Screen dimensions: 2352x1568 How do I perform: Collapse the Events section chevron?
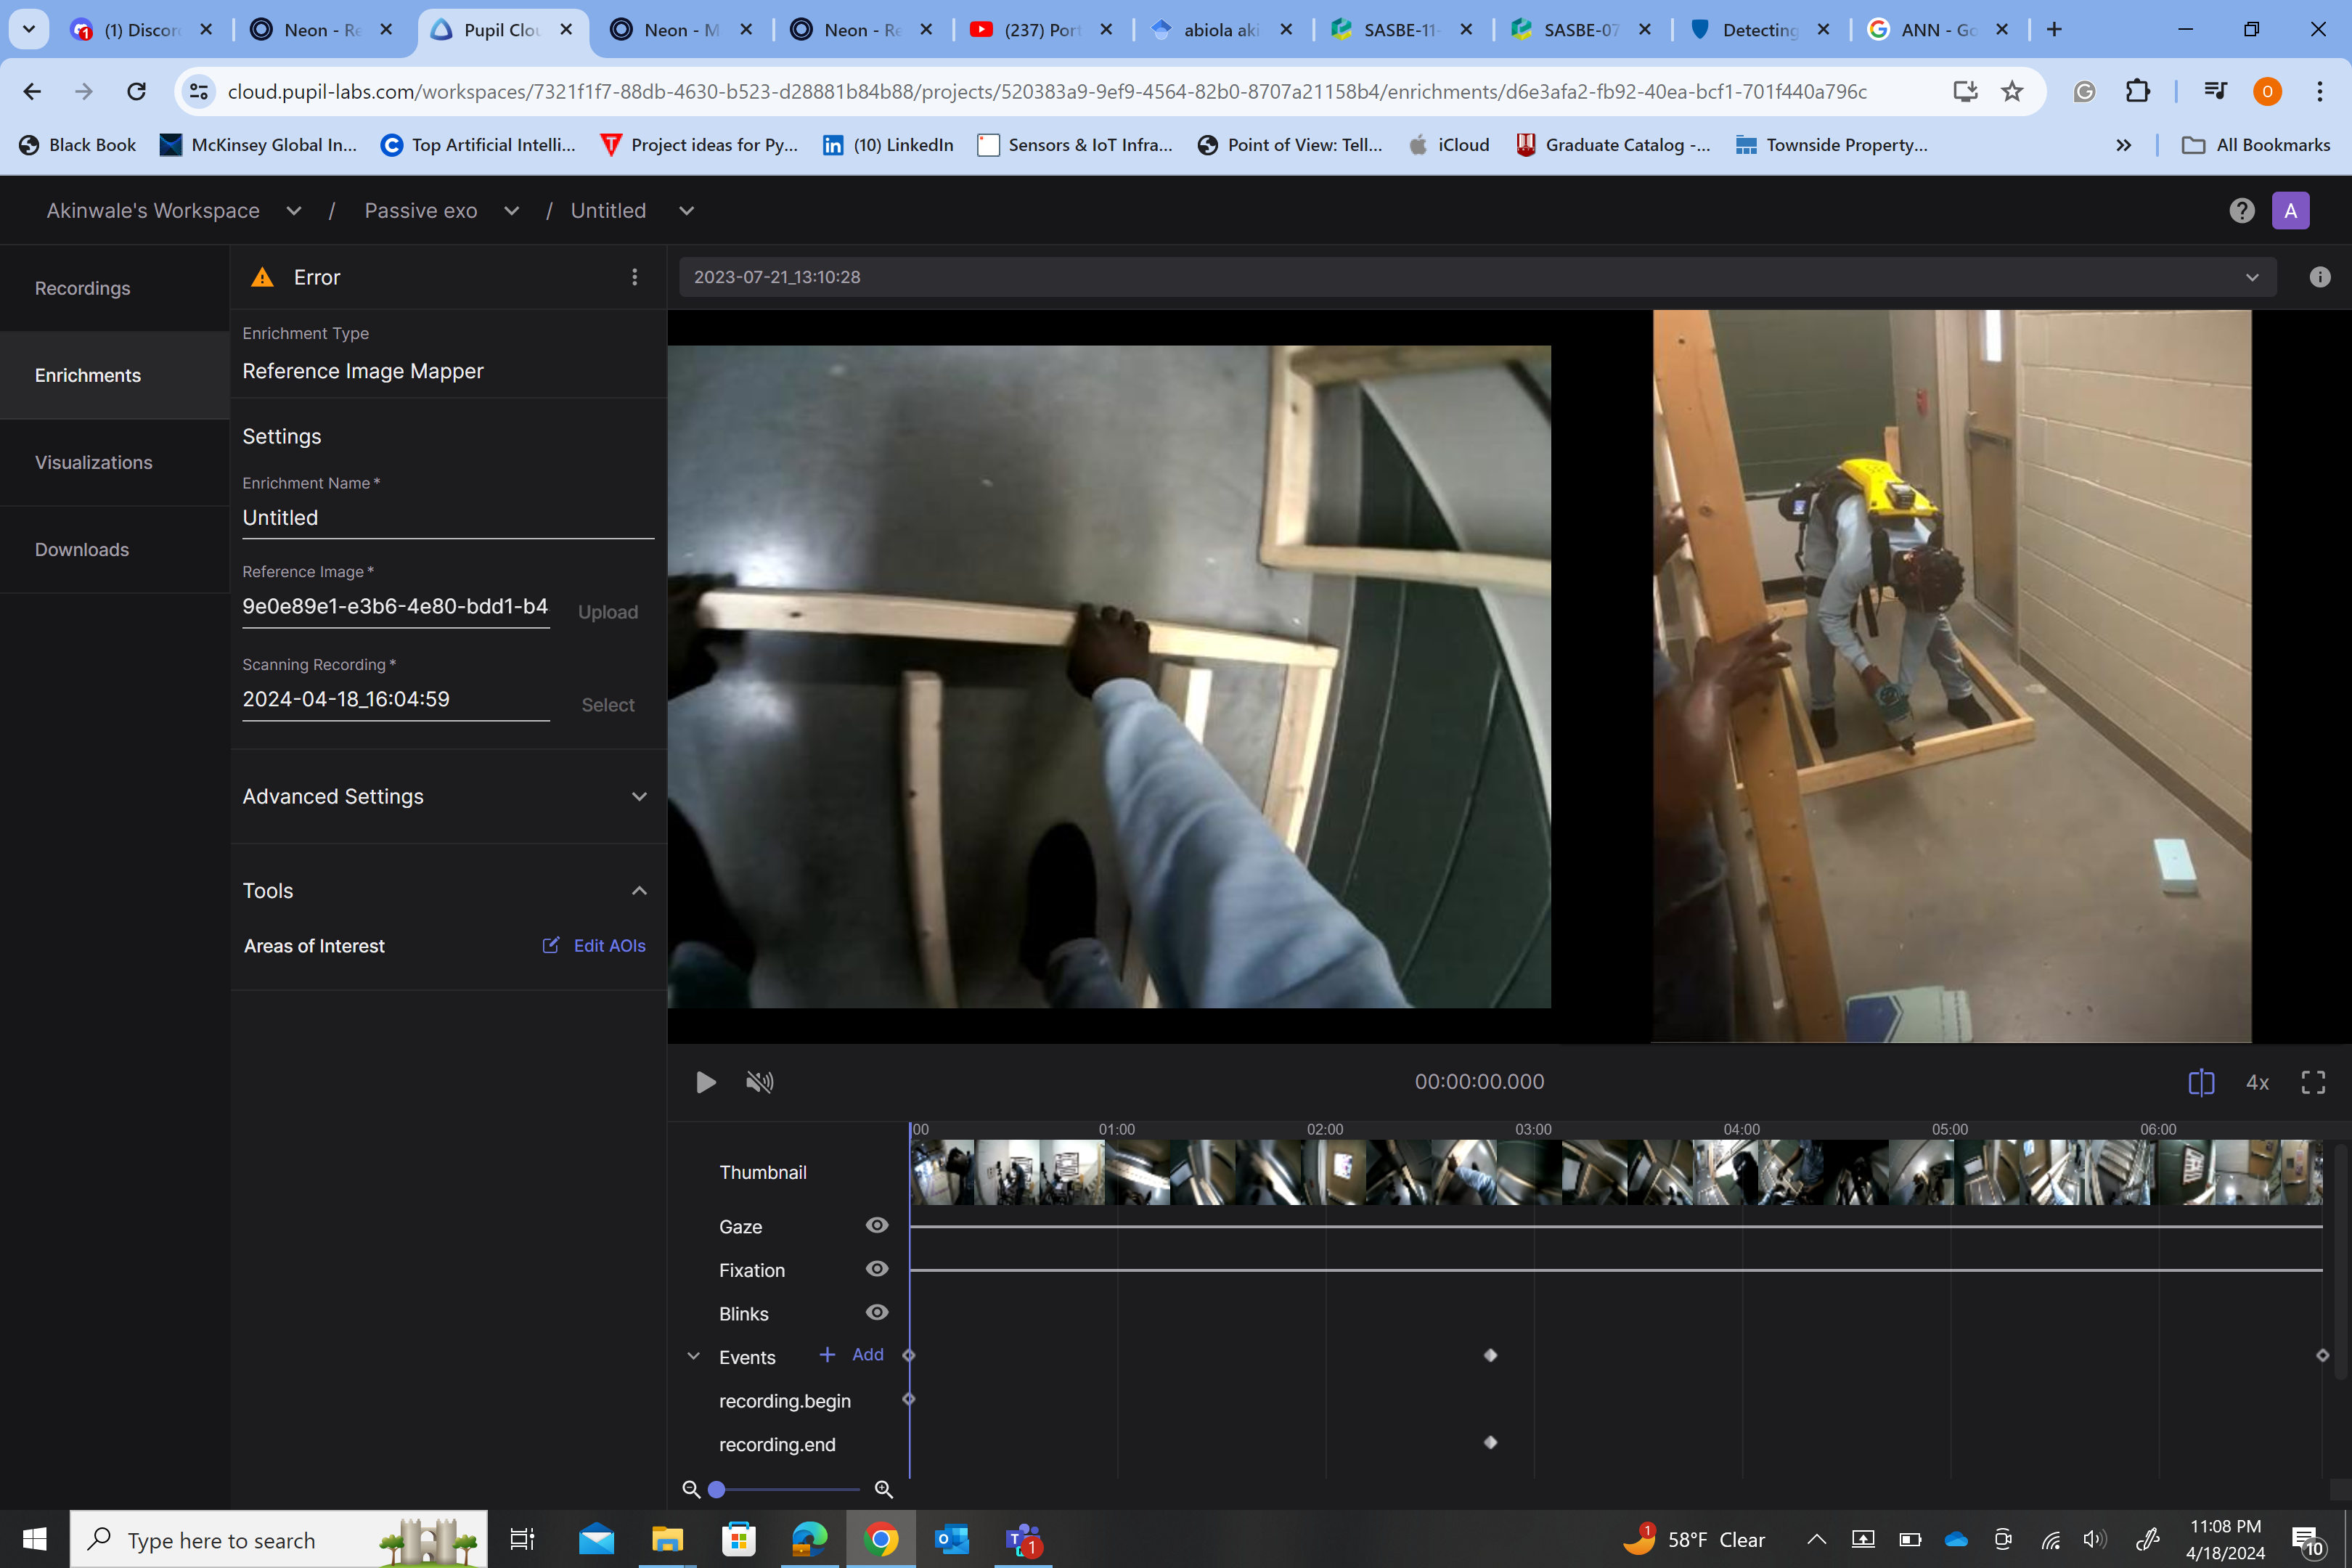click(x=693, y=1356)
